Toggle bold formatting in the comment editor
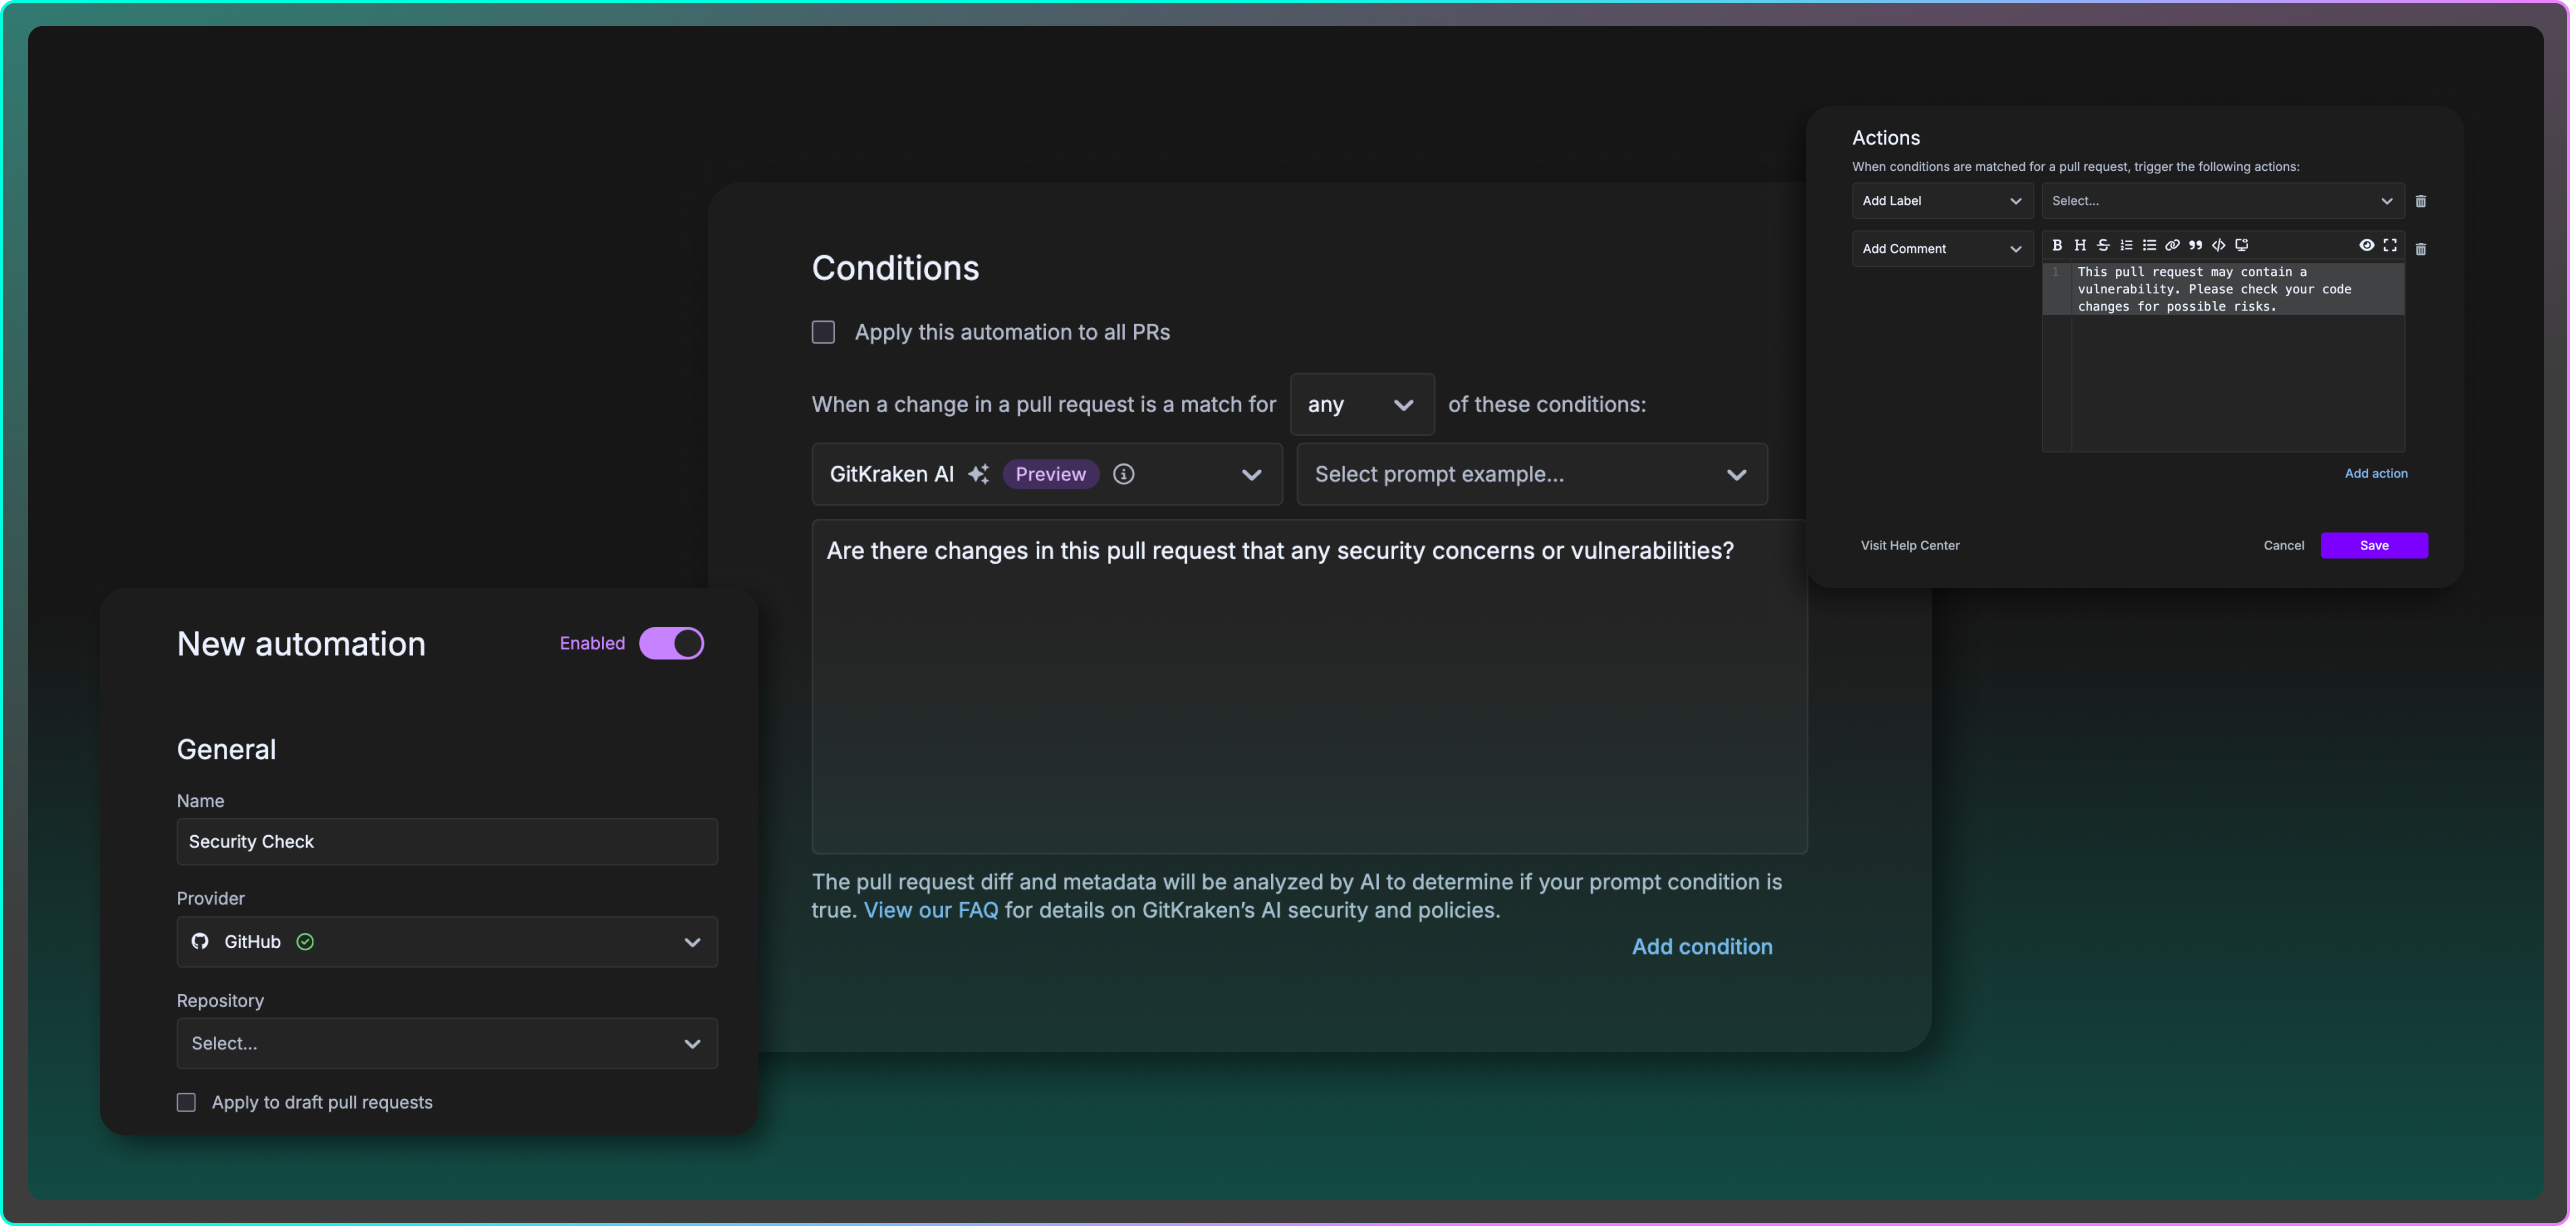The width and height of the screenshot is (2570, 1226). pyautogui.click(x=2057, y=245)
